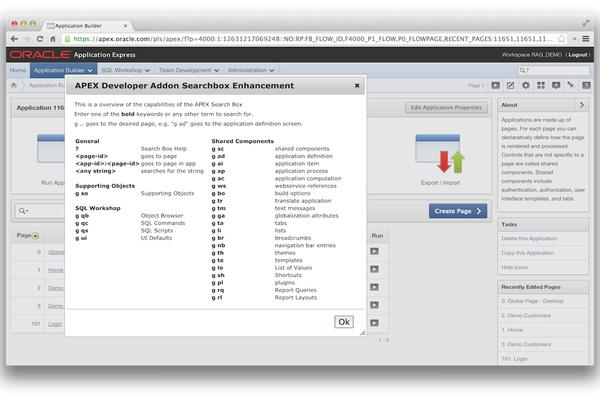Click 'g ad' keyword in dialog
The image size is (600, 400).
tap(218, 156)
